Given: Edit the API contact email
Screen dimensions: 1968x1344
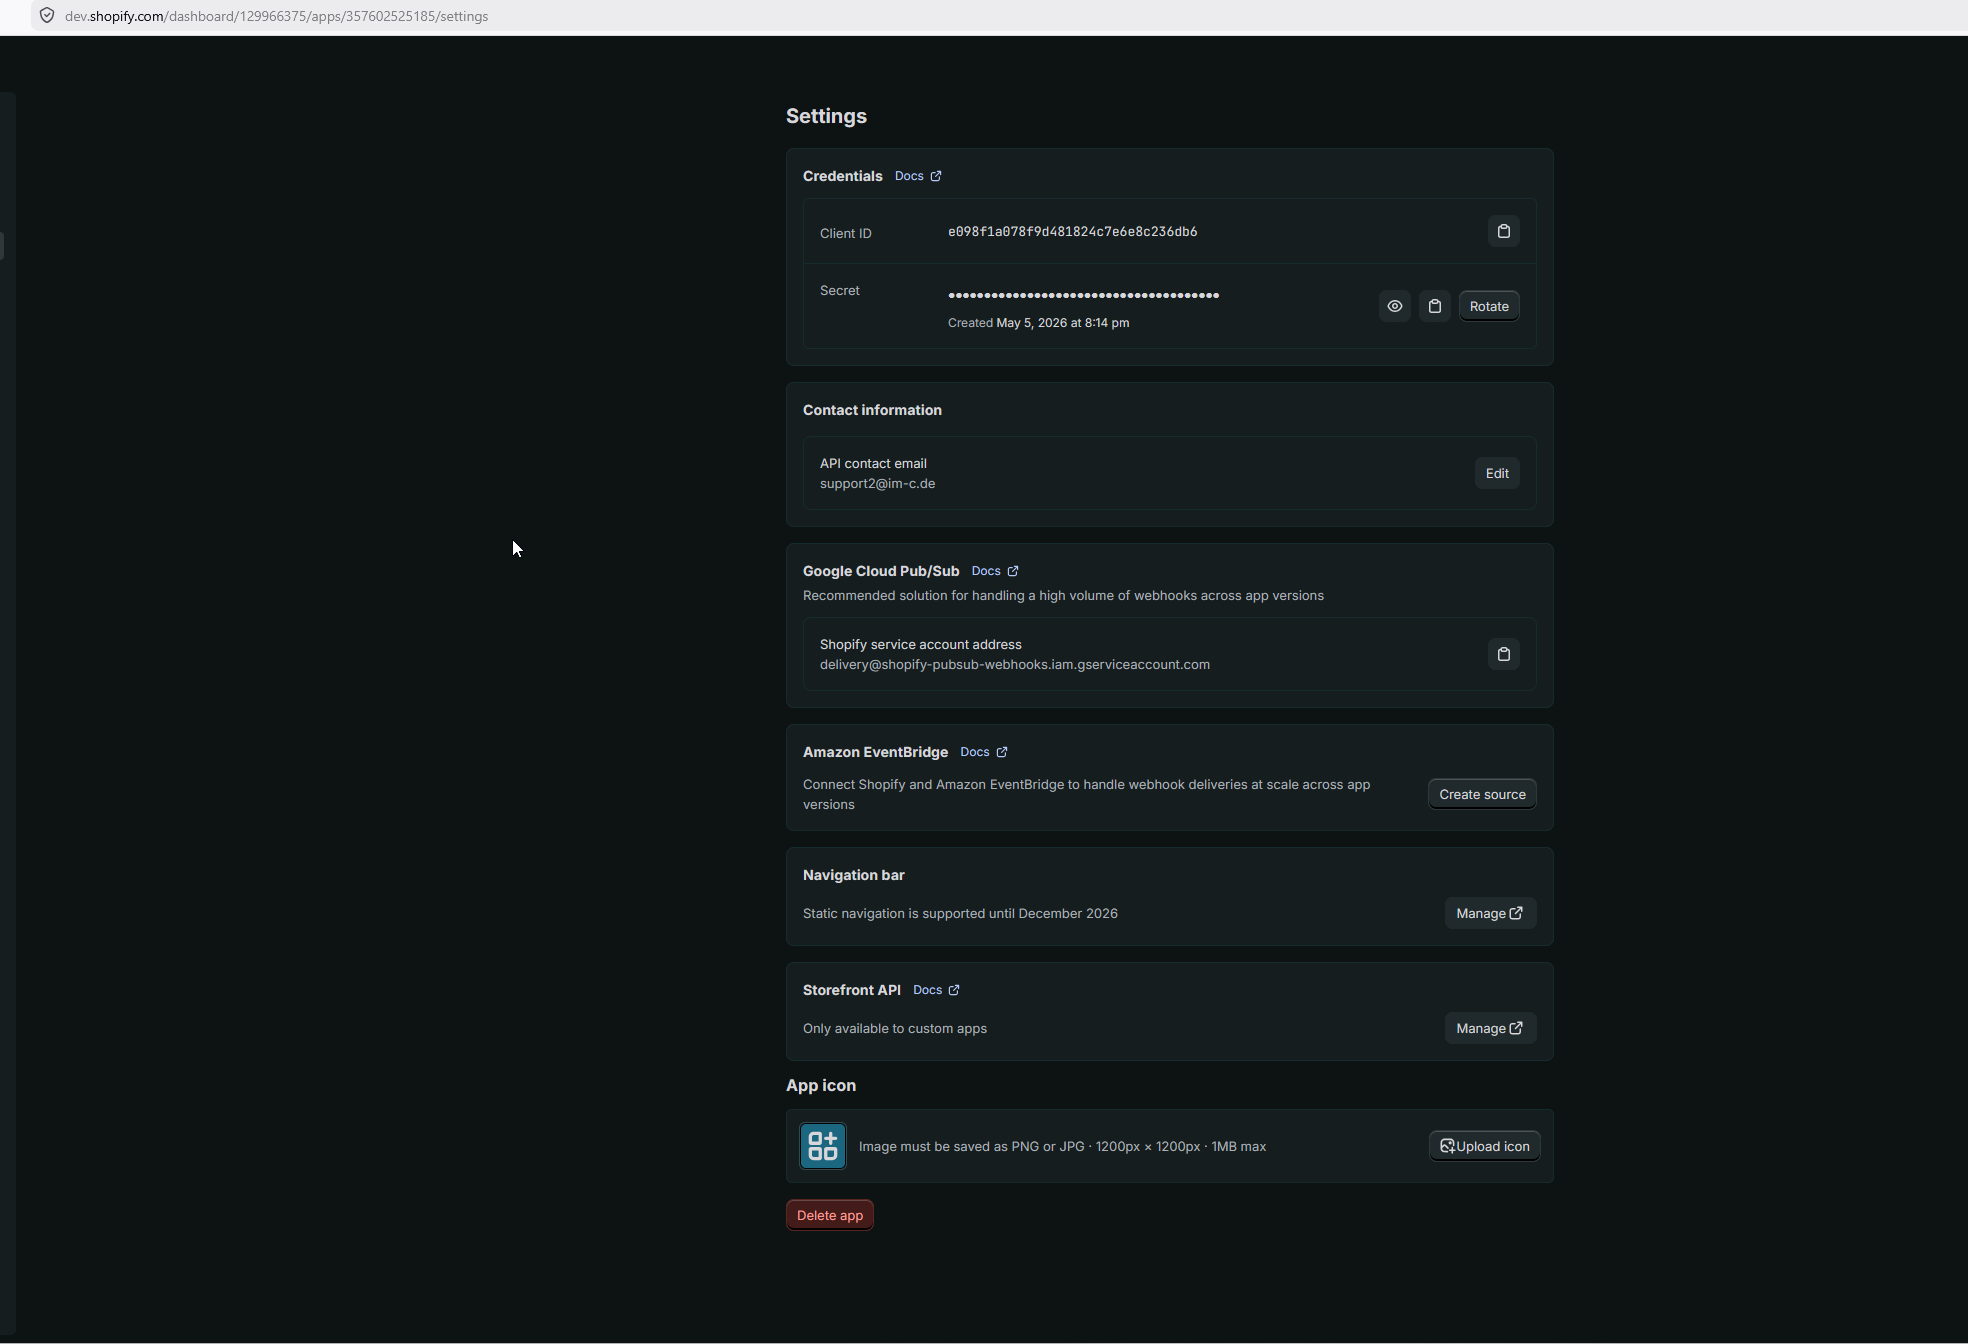Looking at the screenshot, I should (1497, 473).
